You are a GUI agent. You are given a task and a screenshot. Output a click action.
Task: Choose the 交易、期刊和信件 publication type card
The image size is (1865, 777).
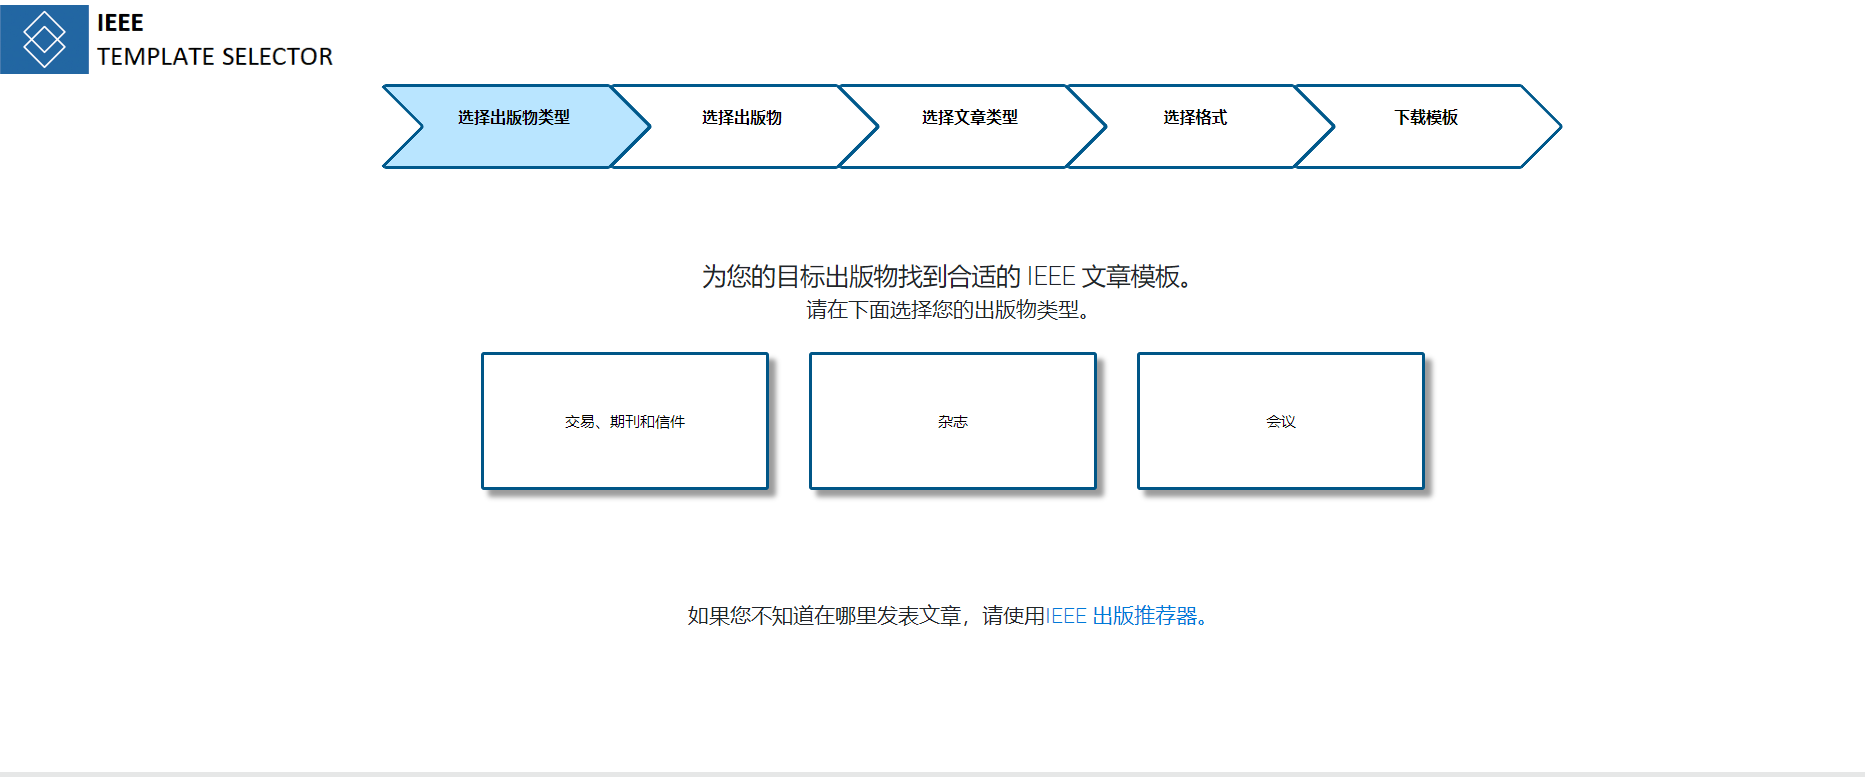click(x=625, y=421)
